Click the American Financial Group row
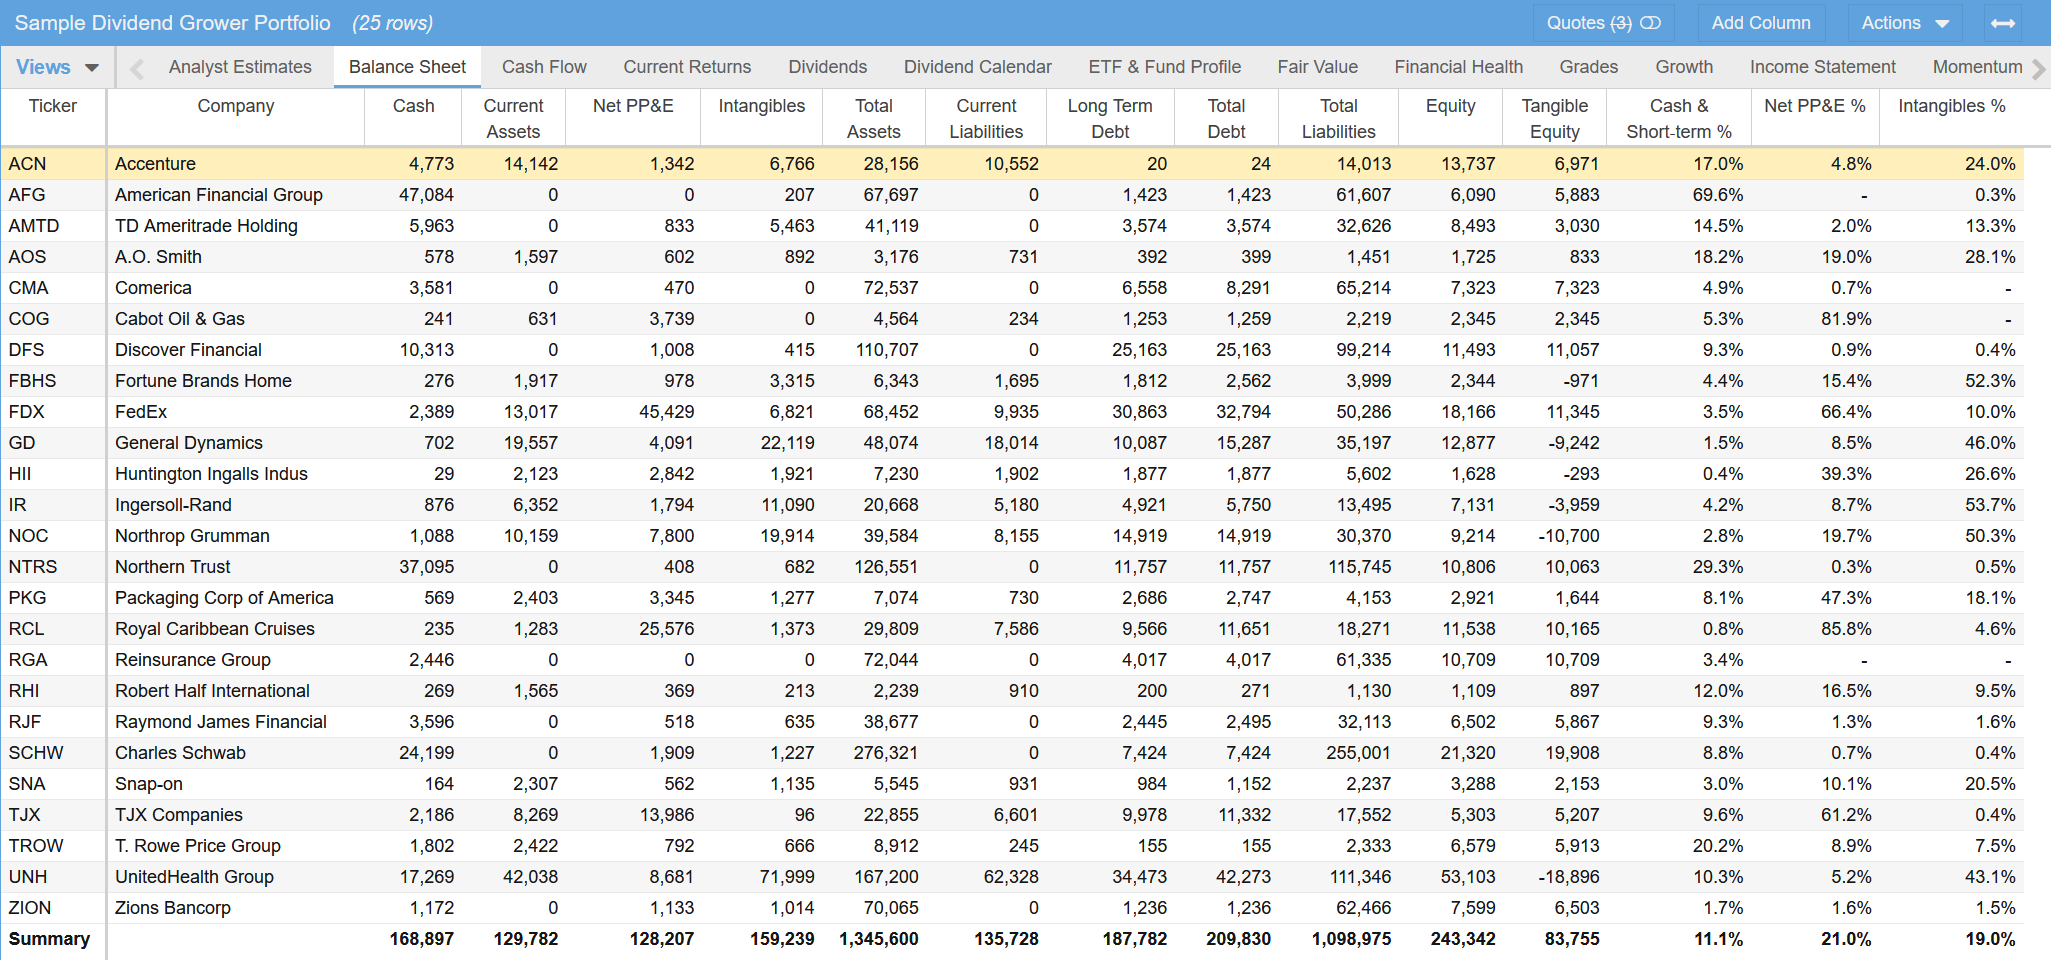The width and height of the screenshot is (2051, 960). coord(1012,195)
